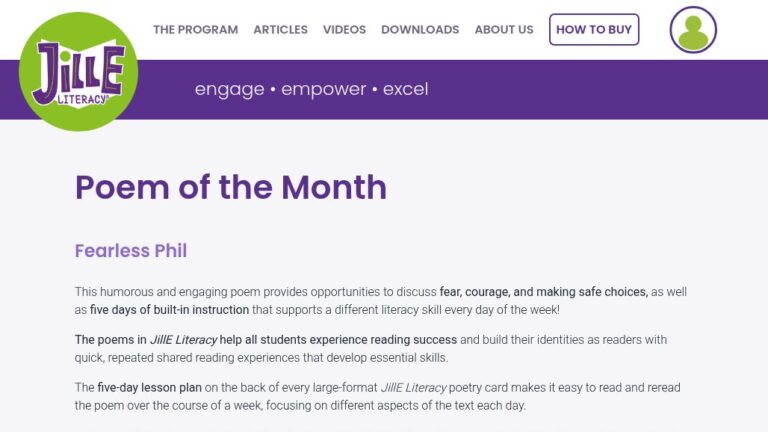Open the user account profile icon
This screenshot has width=768, height=432.
693,29
